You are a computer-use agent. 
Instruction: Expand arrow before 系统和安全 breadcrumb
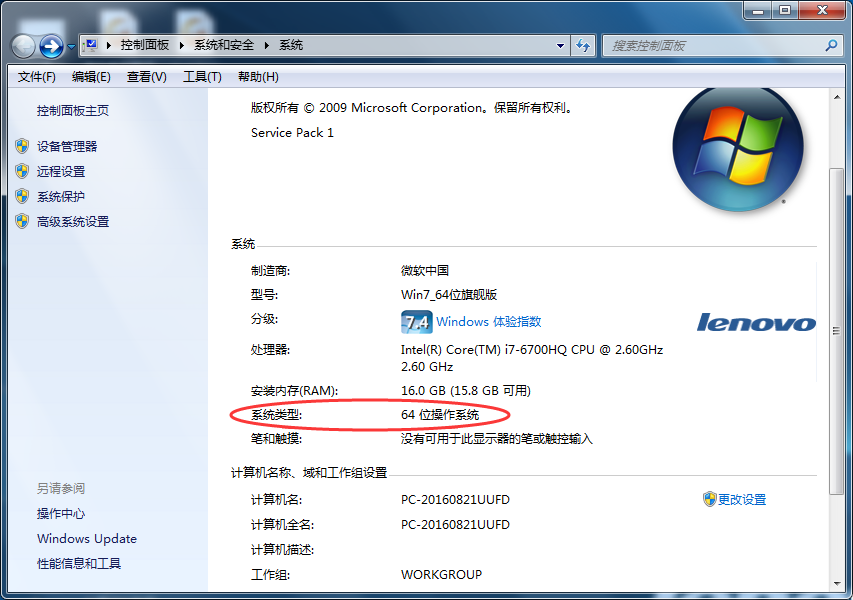(x=182, y=45)
